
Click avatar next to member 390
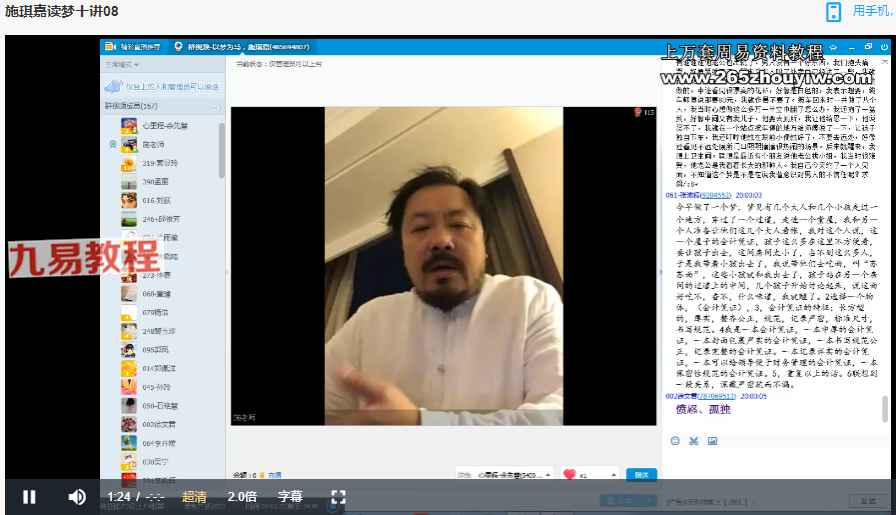[x=129, y=182]
